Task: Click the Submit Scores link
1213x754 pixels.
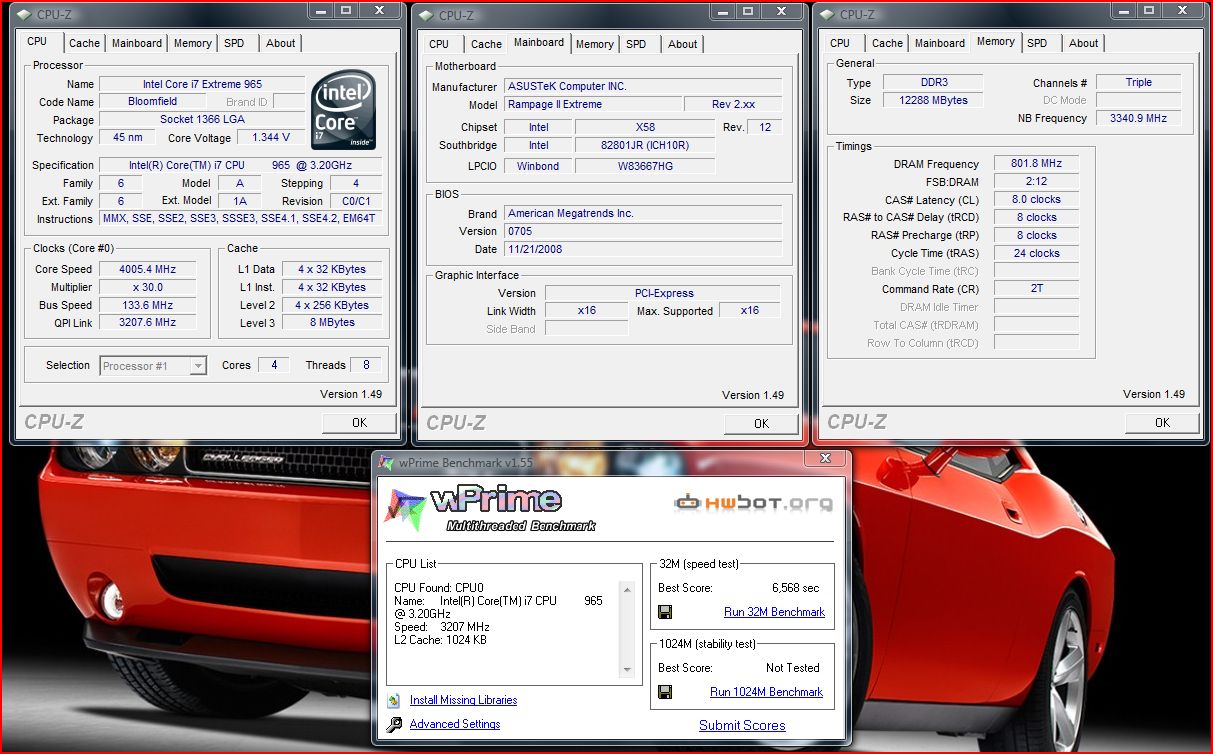Action: [x=742, y=726]
